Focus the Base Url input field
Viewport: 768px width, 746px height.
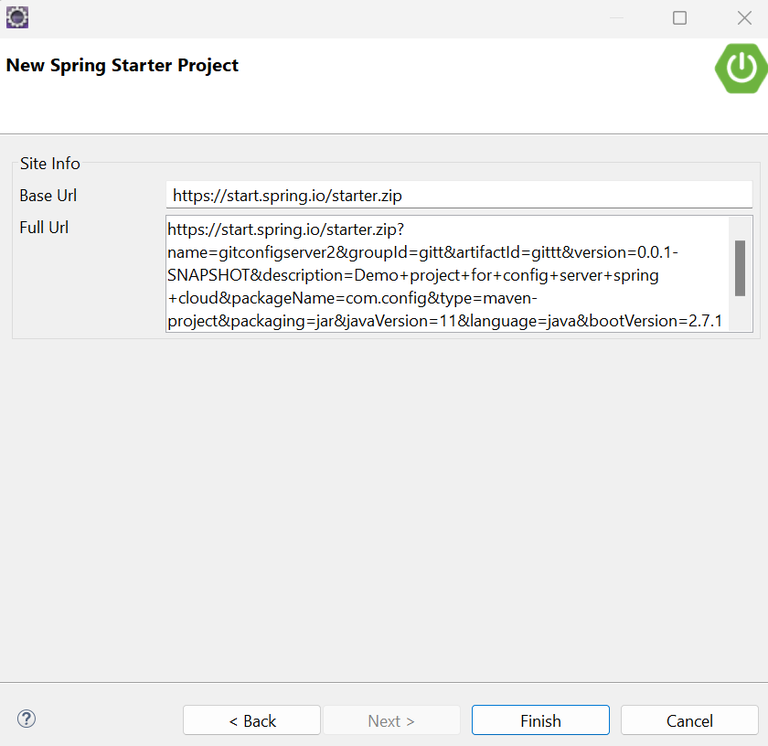459,195
